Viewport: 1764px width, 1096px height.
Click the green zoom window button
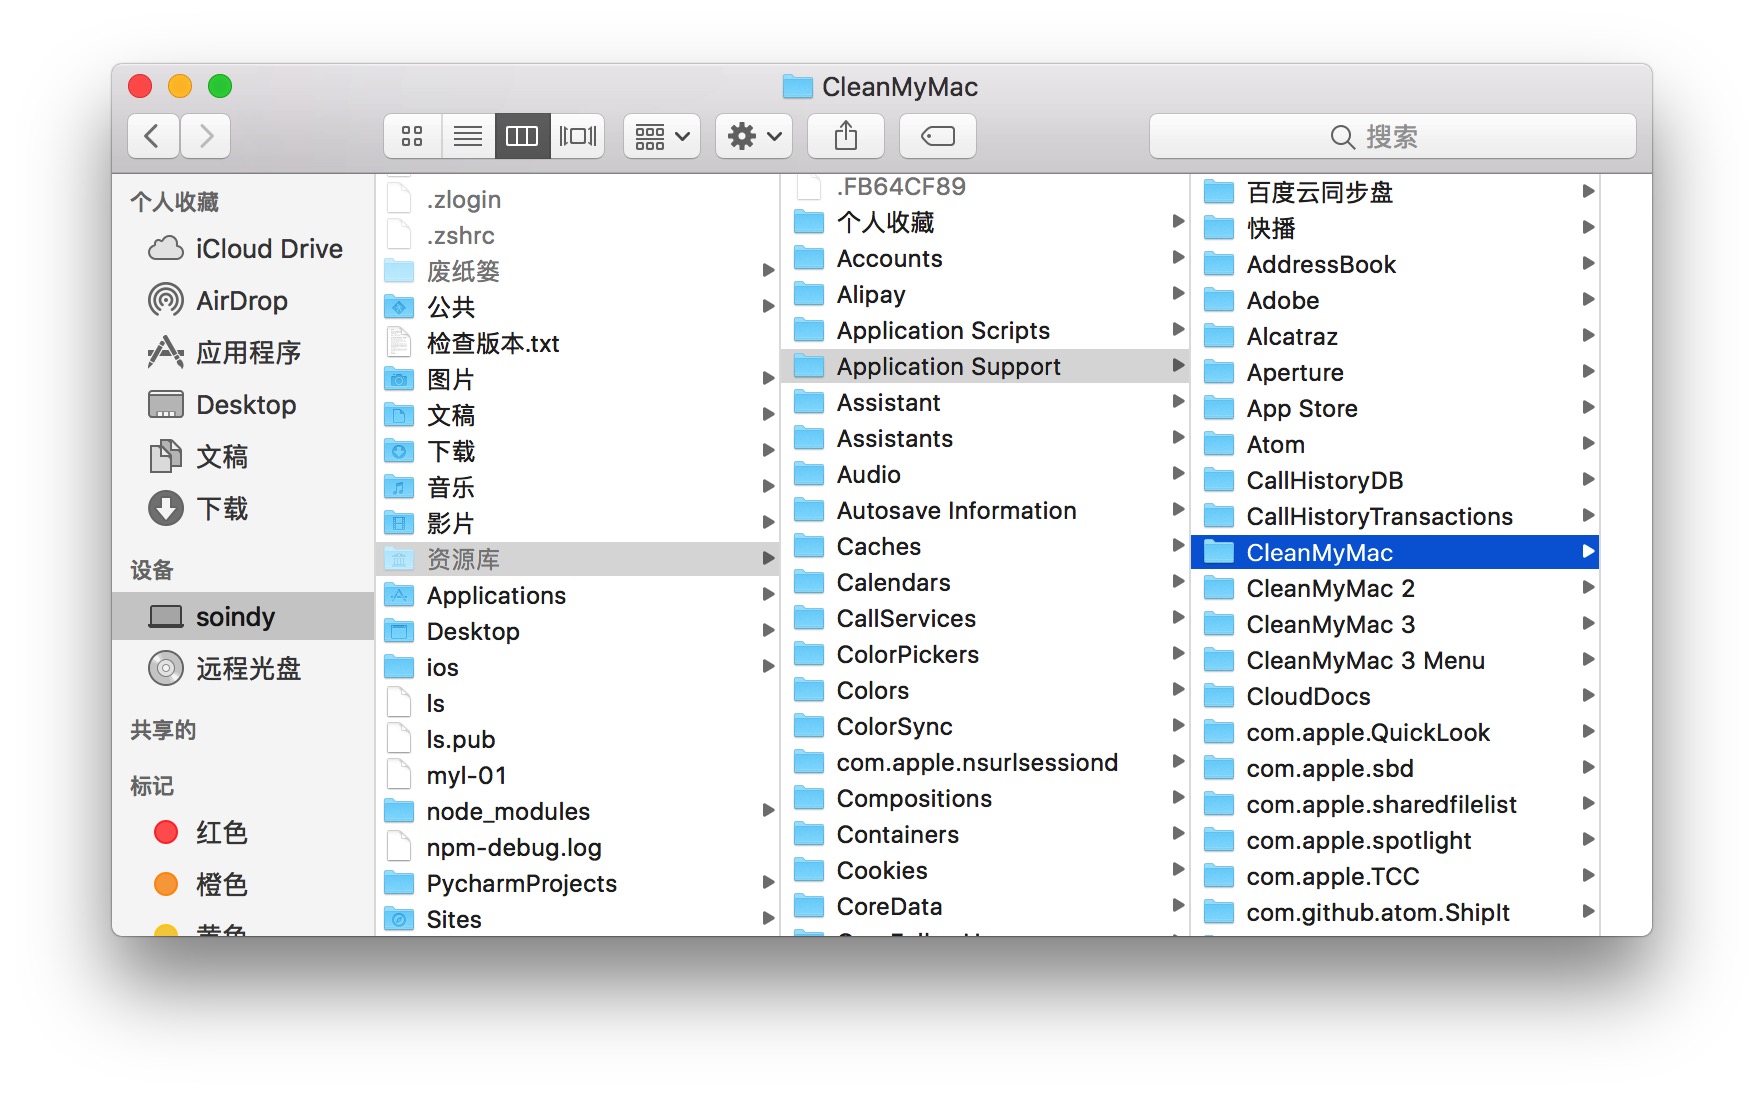[220, 86]
